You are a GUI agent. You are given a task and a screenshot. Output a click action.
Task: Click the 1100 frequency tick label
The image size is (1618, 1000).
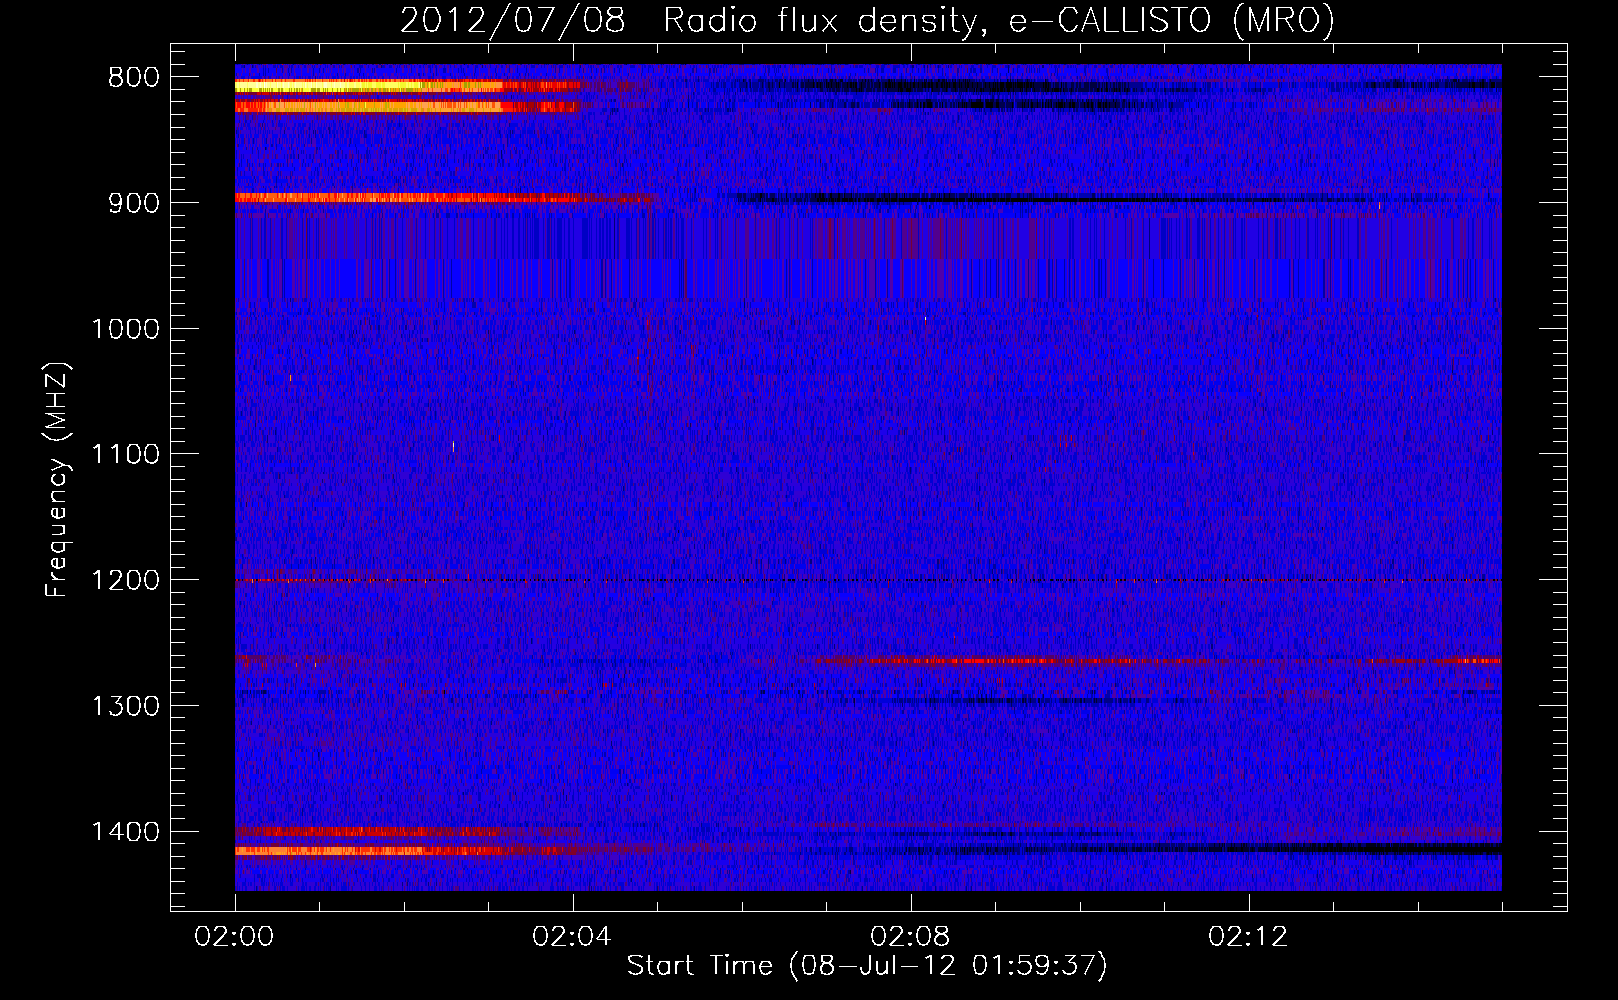click(x=125, y=455)
